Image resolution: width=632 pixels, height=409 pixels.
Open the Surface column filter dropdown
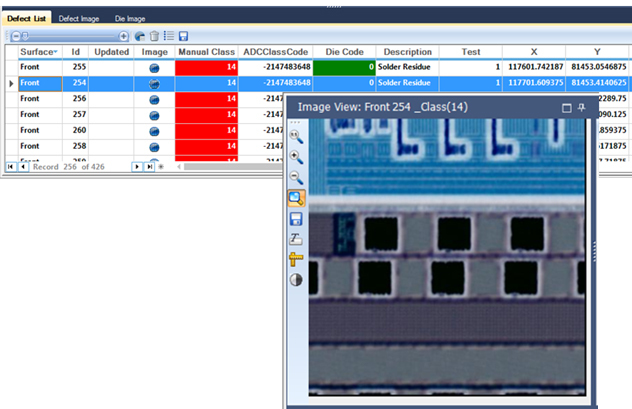pyautogui.click(x=54, y=52)
